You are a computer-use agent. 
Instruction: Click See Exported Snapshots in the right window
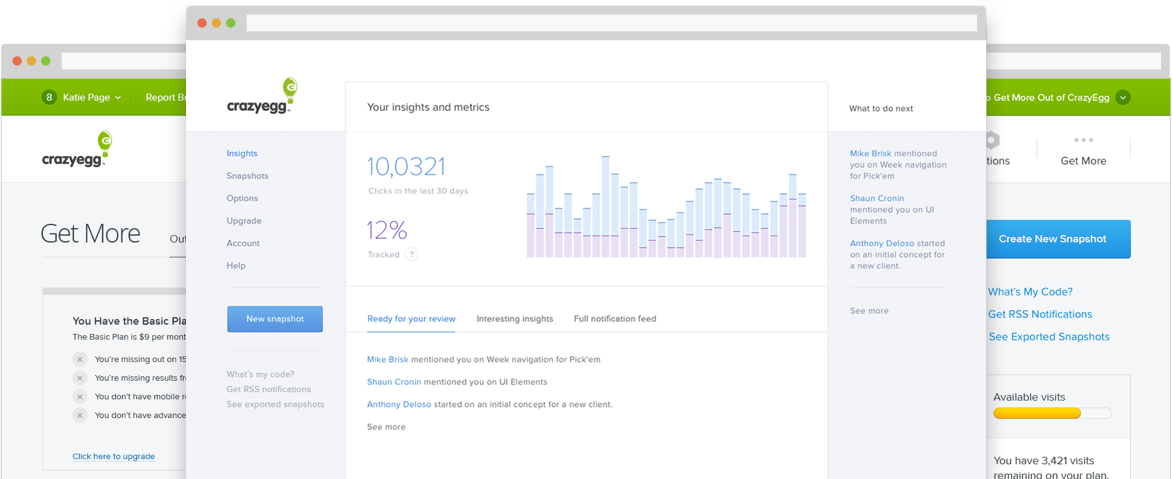(1049, 337)
